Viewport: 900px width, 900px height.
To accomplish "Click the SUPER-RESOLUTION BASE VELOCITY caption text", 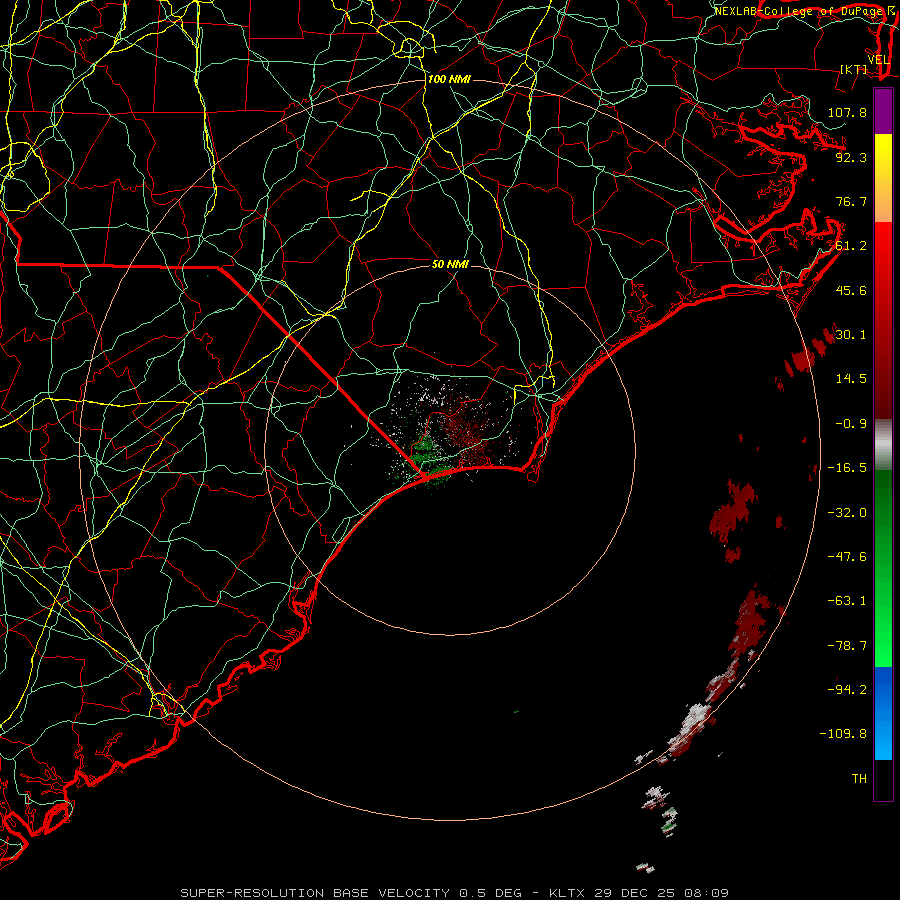I will (x=315, y=893).
